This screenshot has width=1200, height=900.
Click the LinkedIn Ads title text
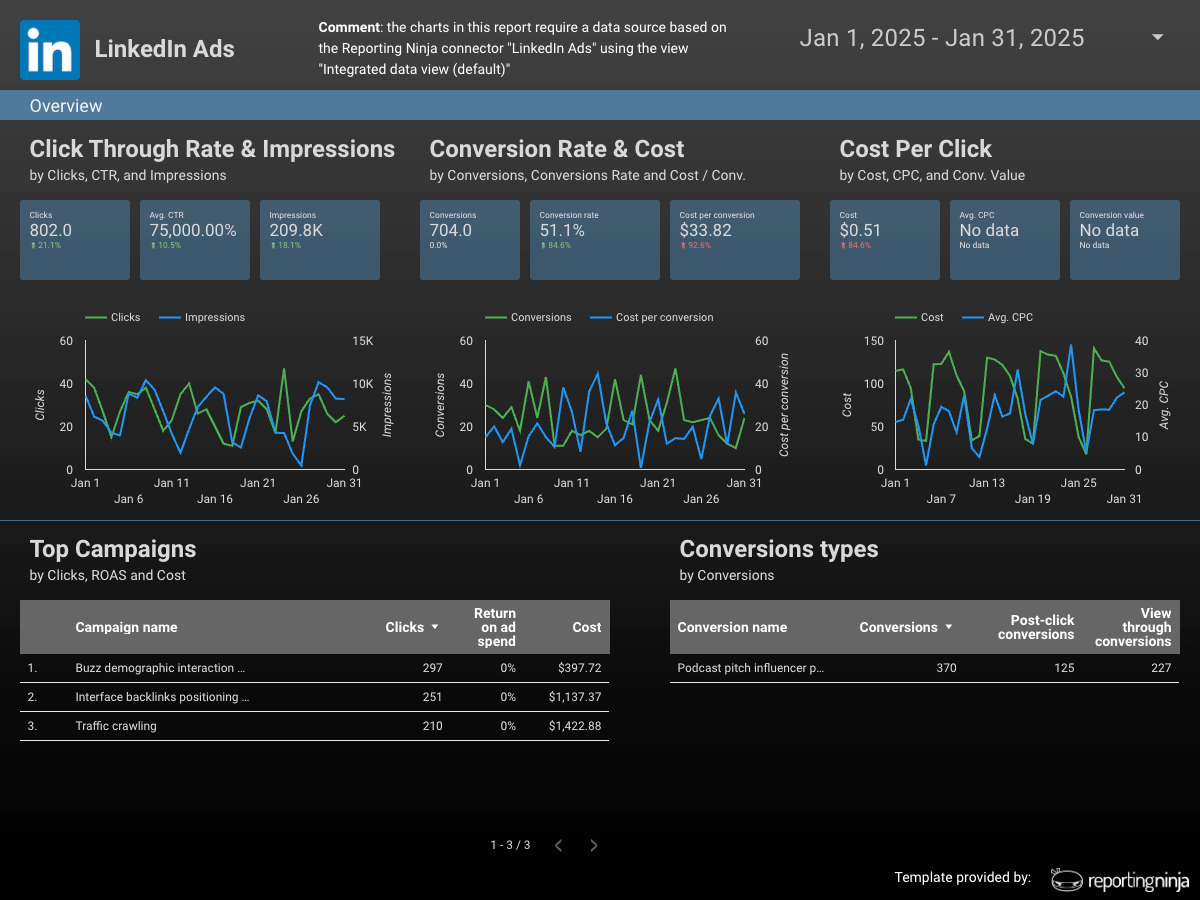point(165,49)
